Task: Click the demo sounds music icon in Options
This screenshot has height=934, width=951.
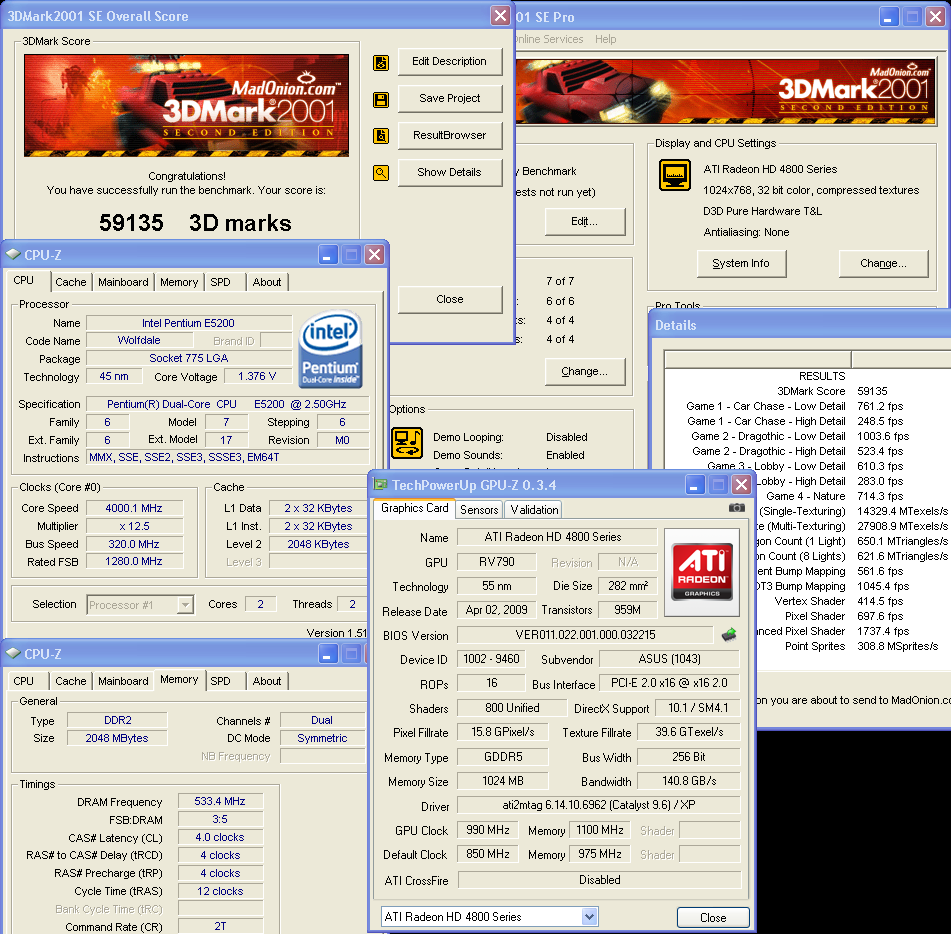Action: pyautogui.click(x=407, y=443)
